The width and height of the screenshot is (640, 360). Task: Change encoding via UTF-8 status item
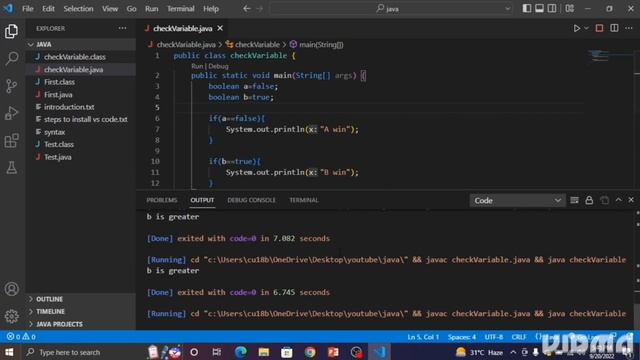[493, 337]
